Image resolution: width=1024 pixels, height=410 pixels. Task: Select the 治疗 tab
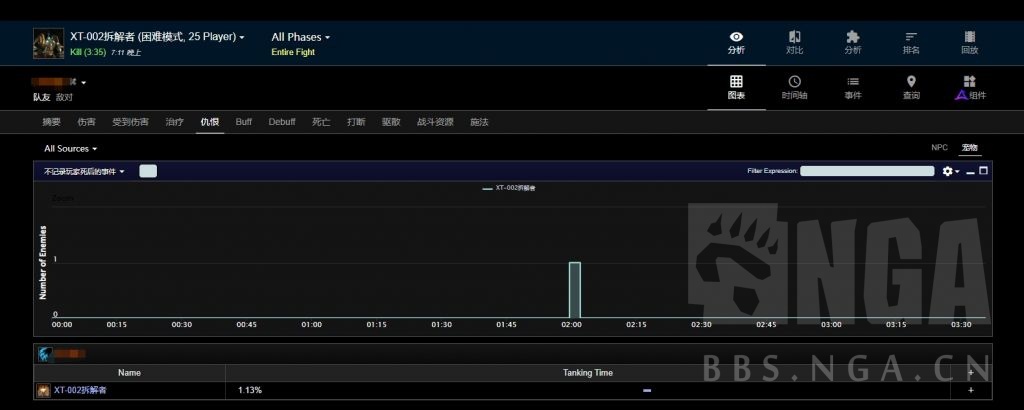174,122
